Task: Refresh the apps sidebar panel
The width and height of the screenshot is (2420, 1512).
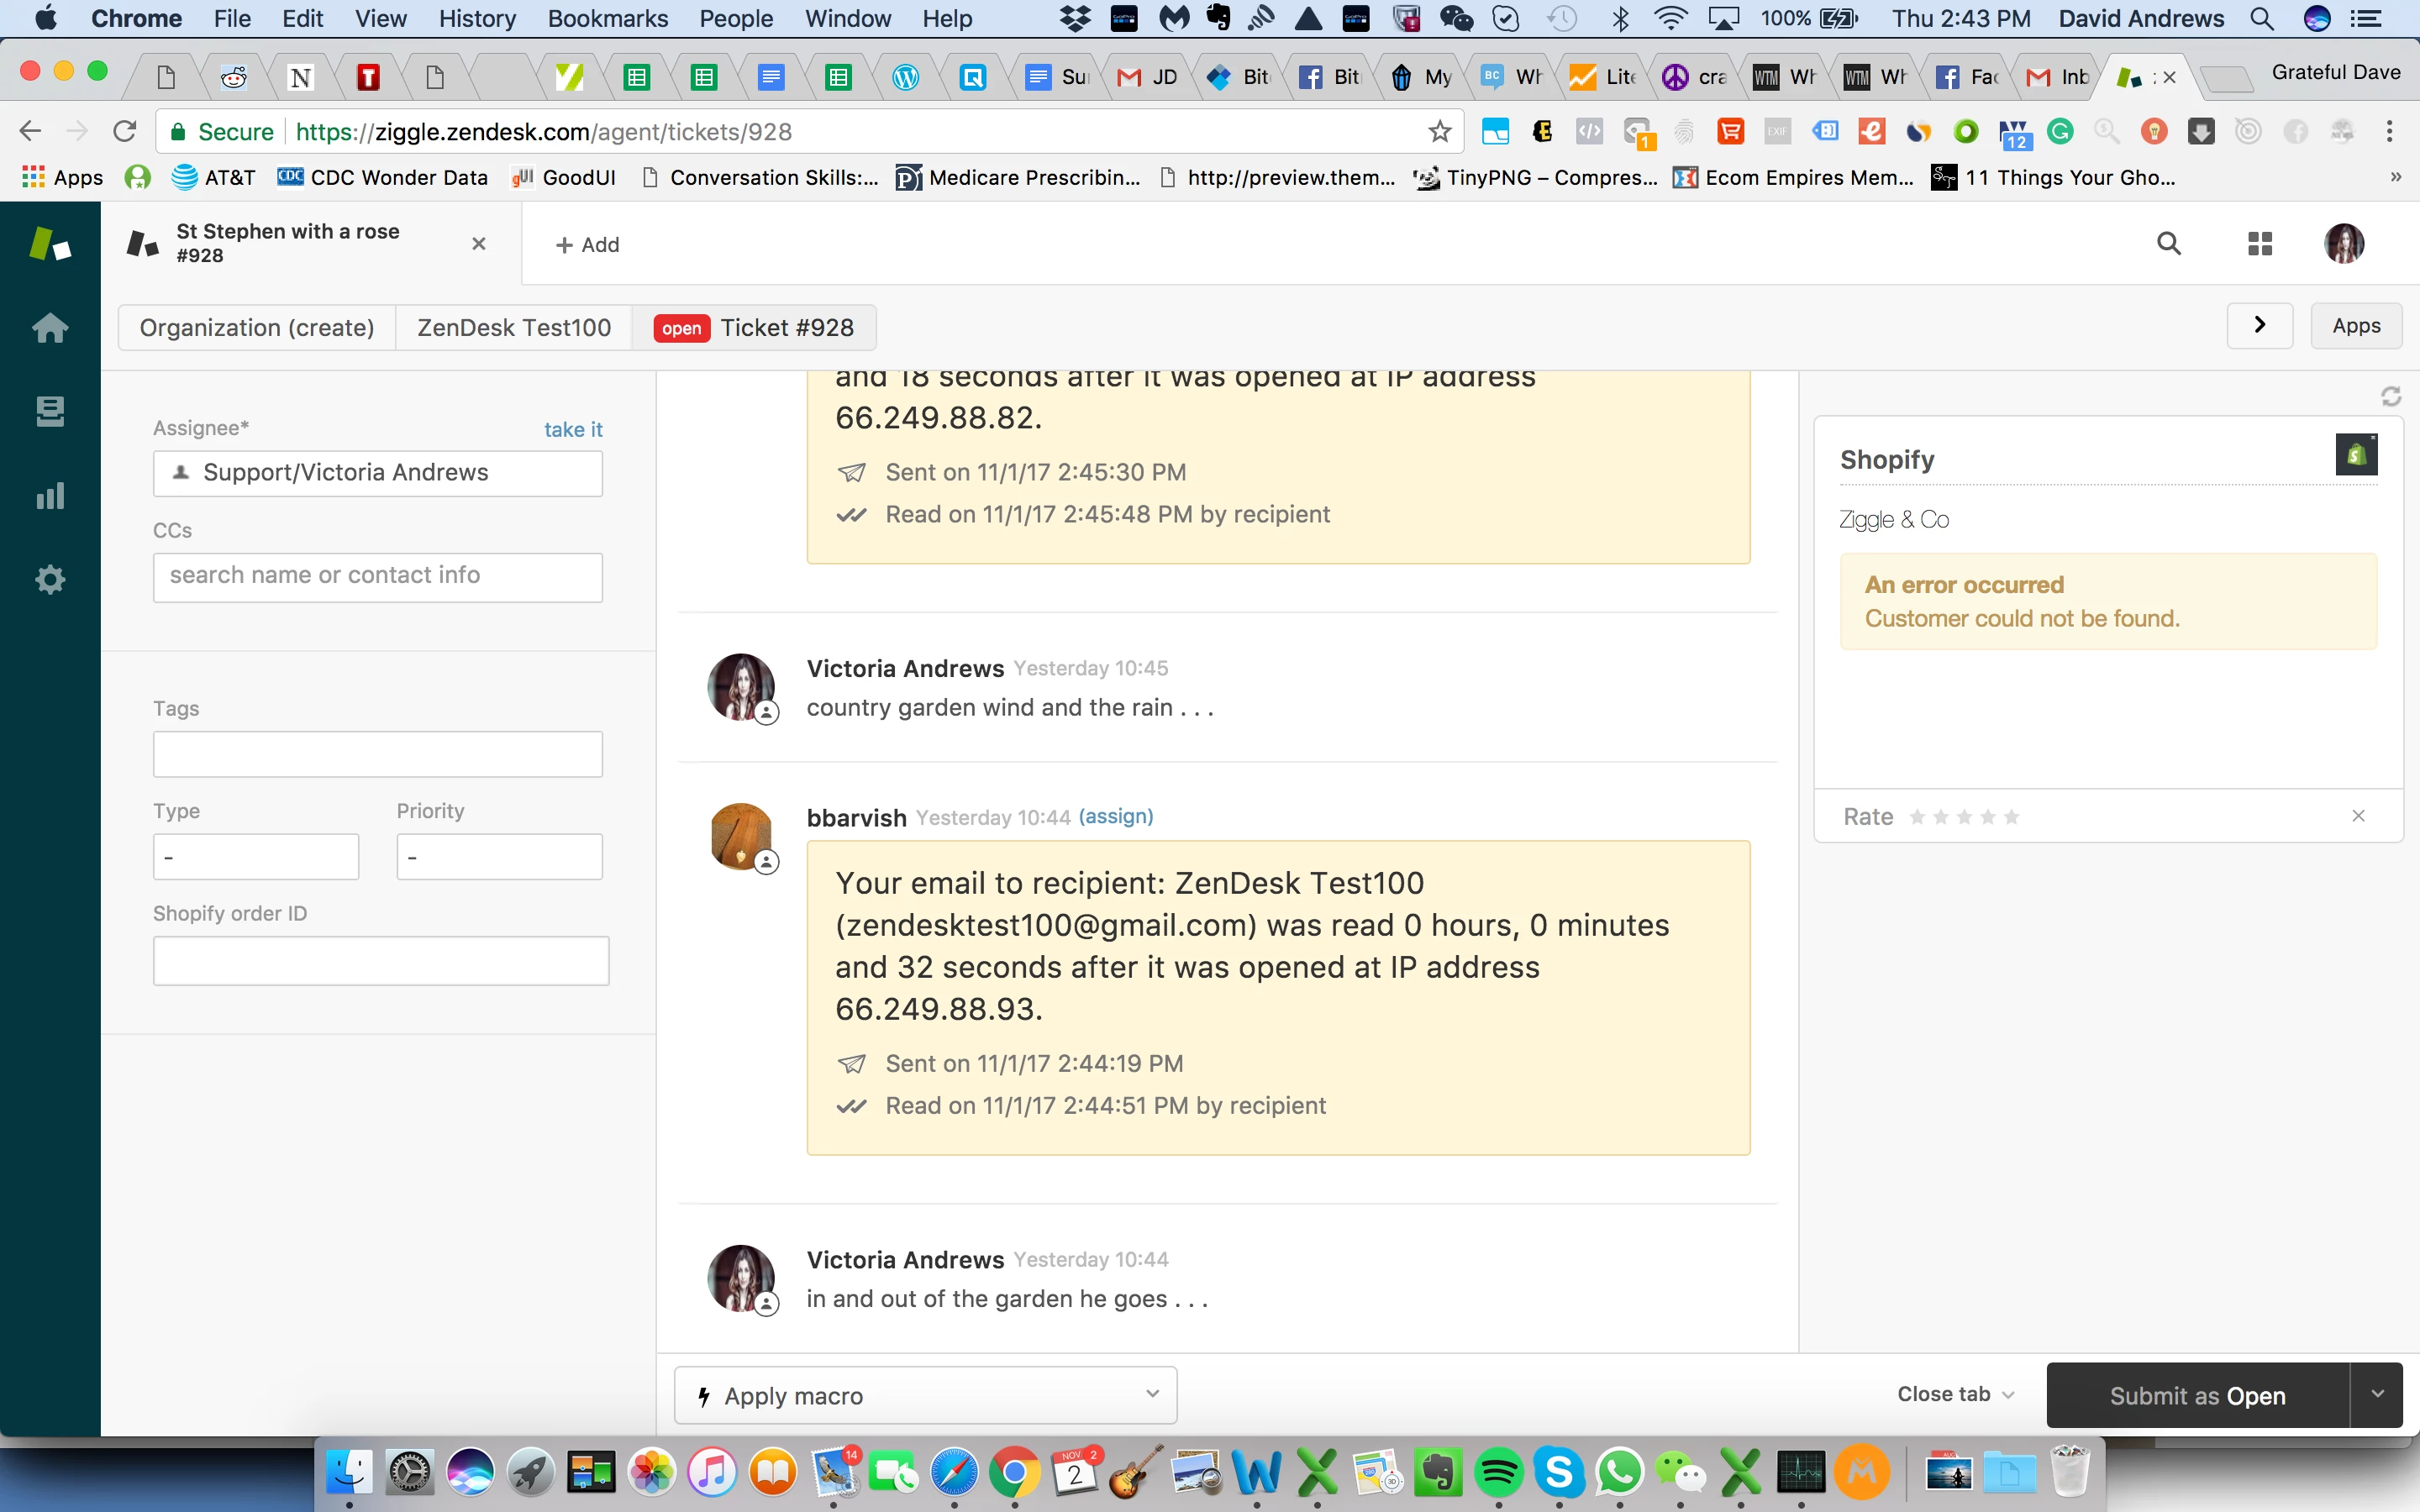Action: [x=2391, y=397]
